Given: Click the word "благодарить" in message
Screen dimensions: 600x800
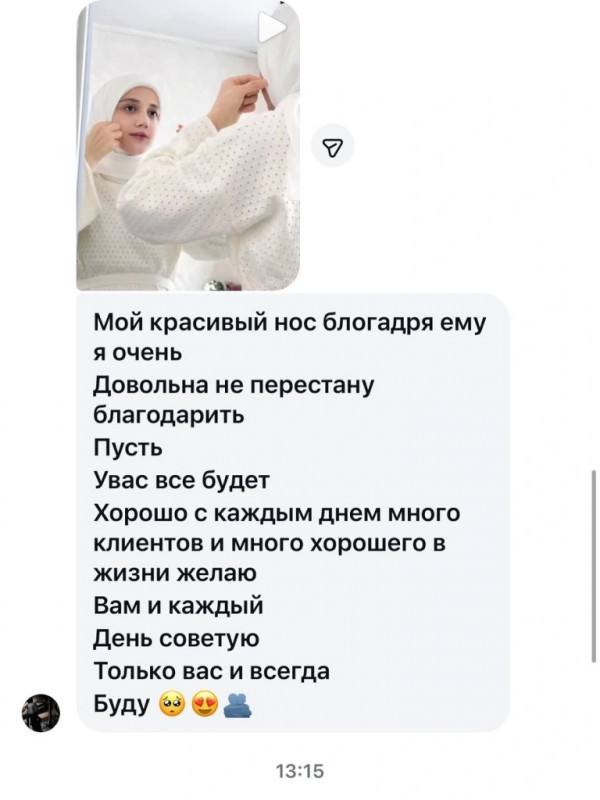Looking at the screenshot, I should 169,416.
